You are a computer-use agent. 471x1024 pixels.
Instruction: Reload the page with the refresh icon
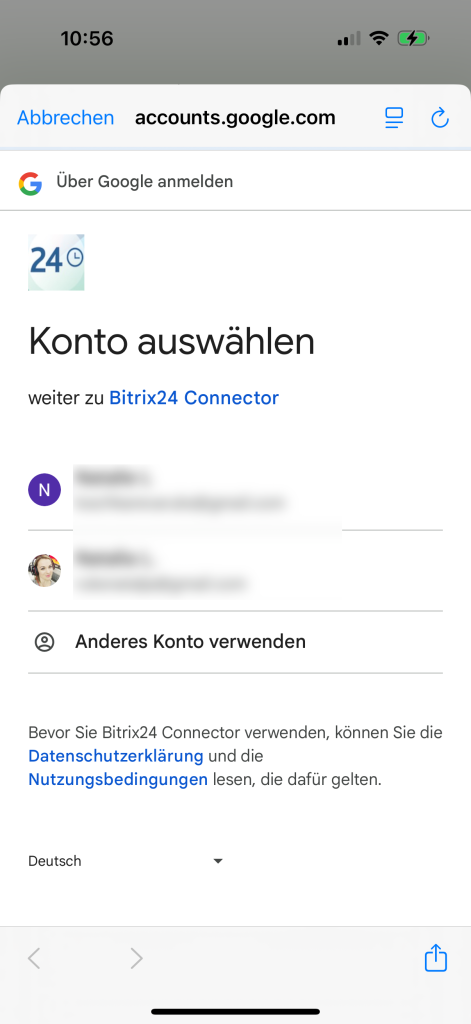[x=440, y=118]
